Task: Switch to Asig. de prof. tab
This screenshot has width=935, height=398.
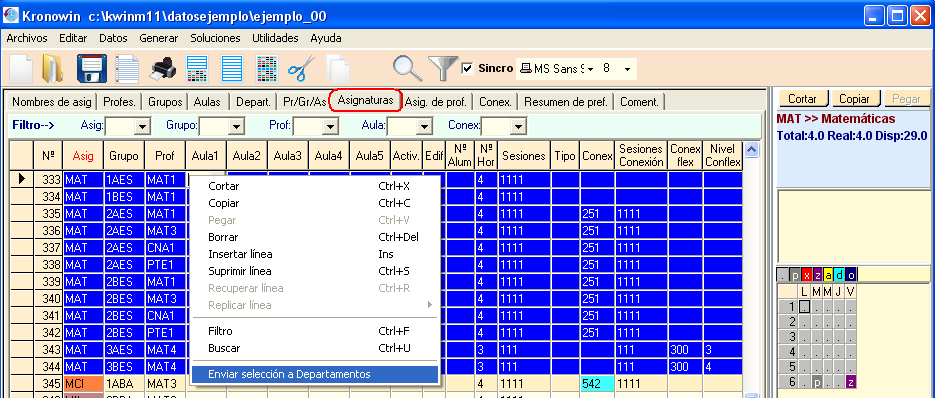Action: tap(437, 102)
